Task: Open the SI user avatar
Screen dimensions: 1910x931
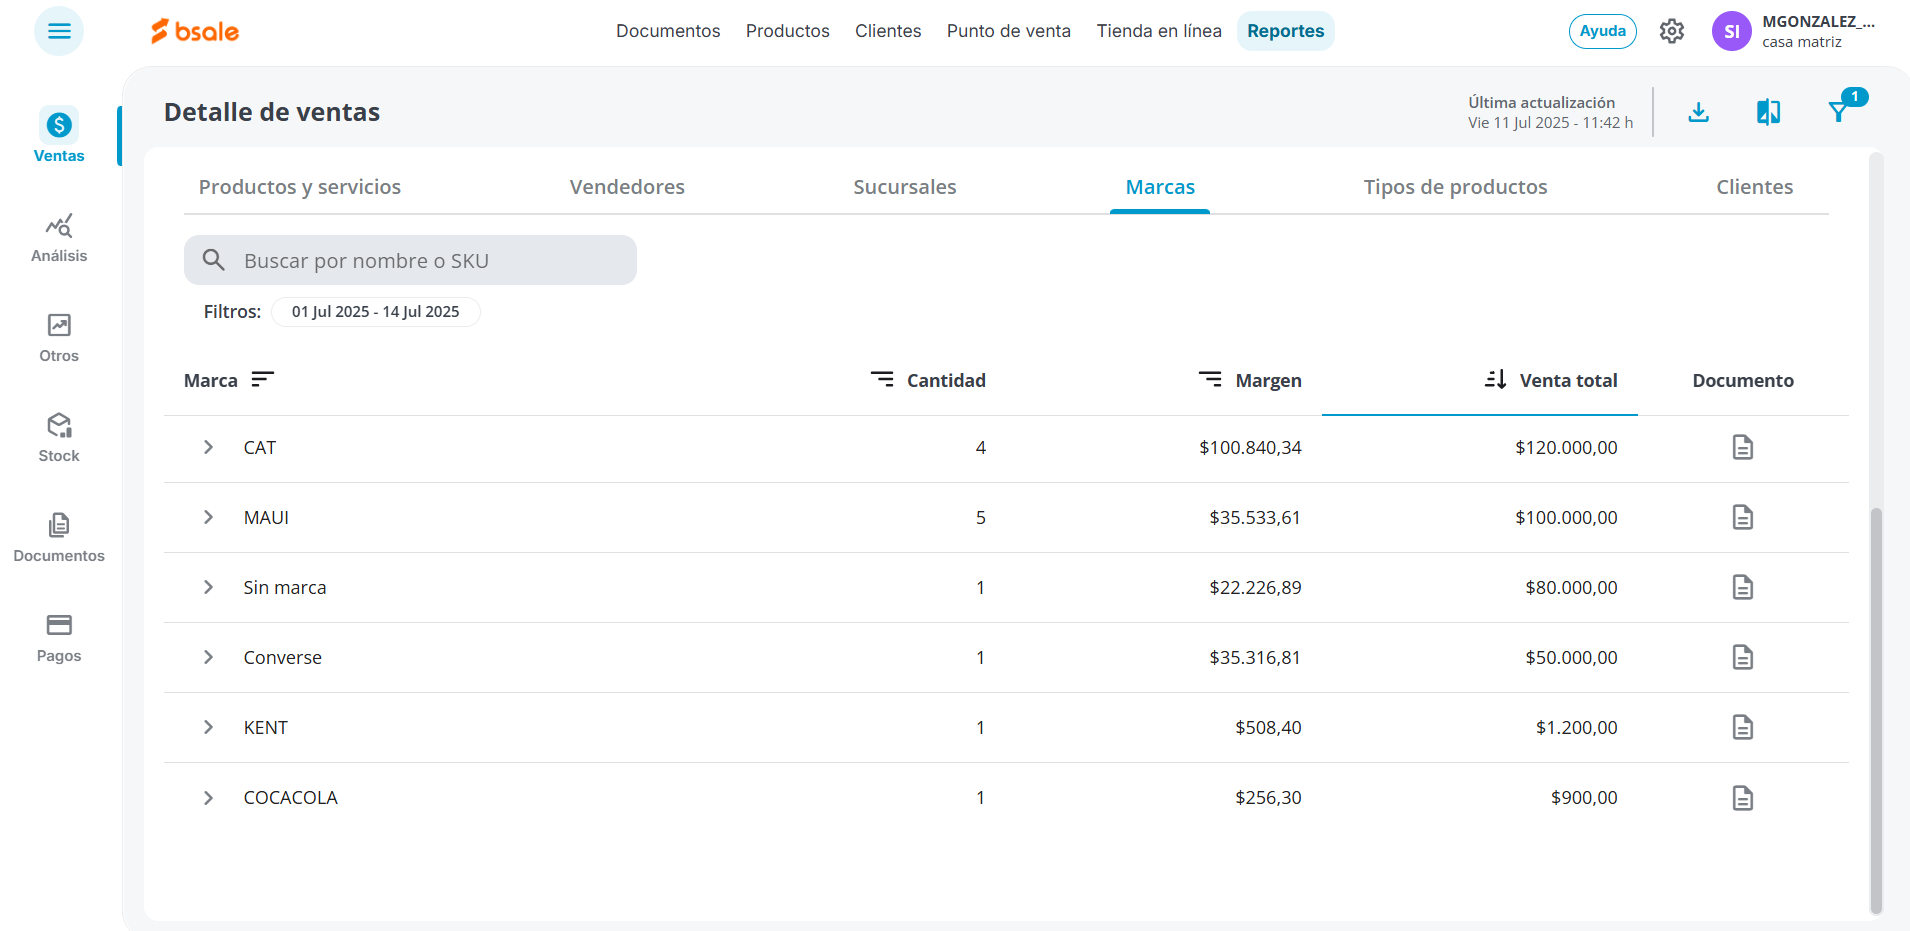Action: point(1732,31)
